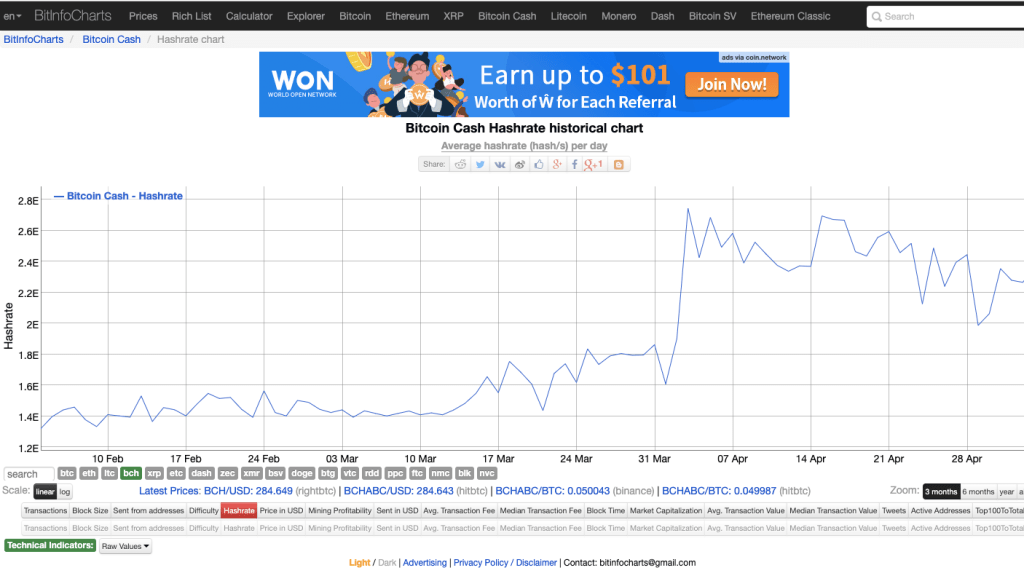Select the Difficulty chart tab

click(203, 511)
